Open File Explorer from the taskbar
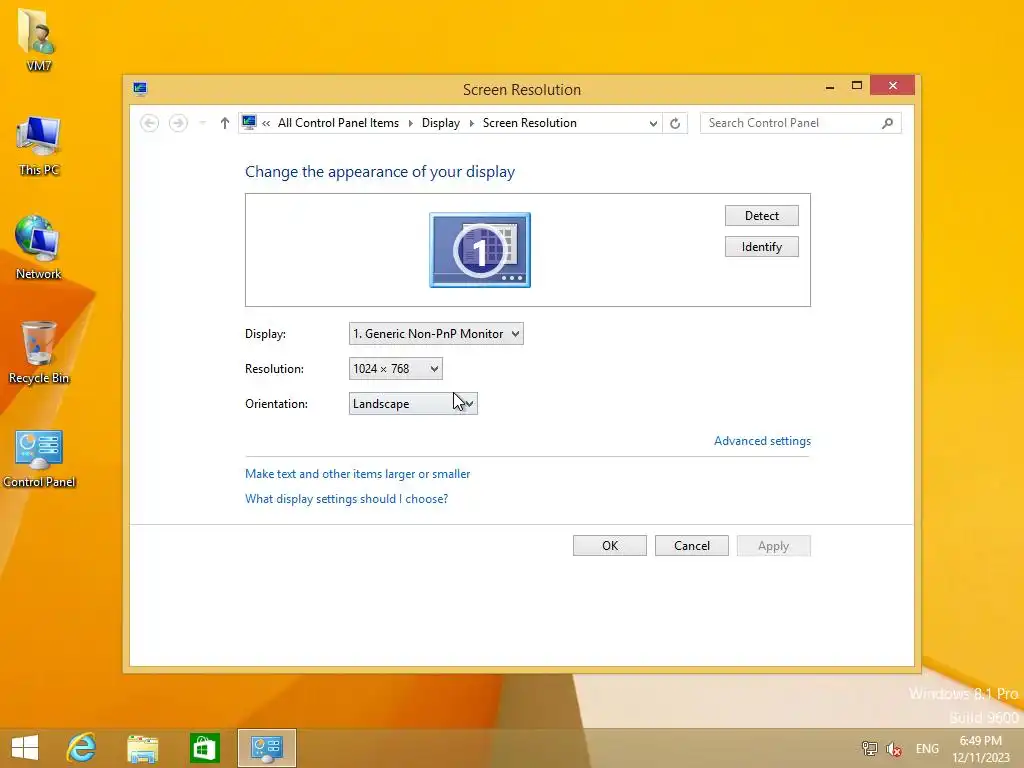 click(x=142, y=748)
